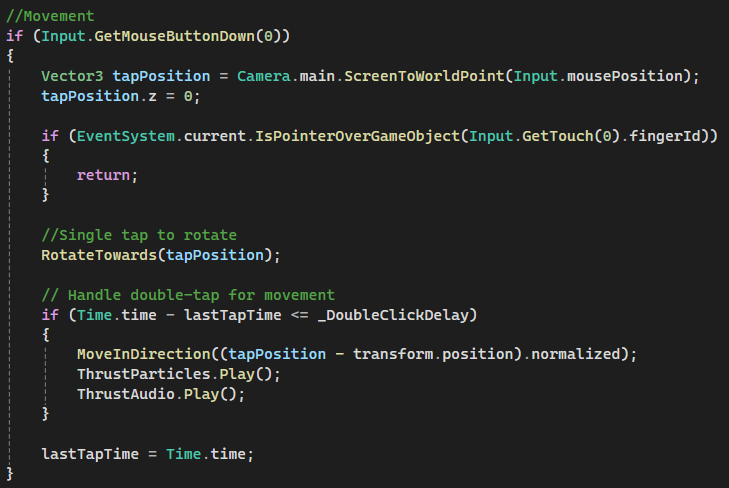Click the MoveInDirection method call

click(144, 354)
